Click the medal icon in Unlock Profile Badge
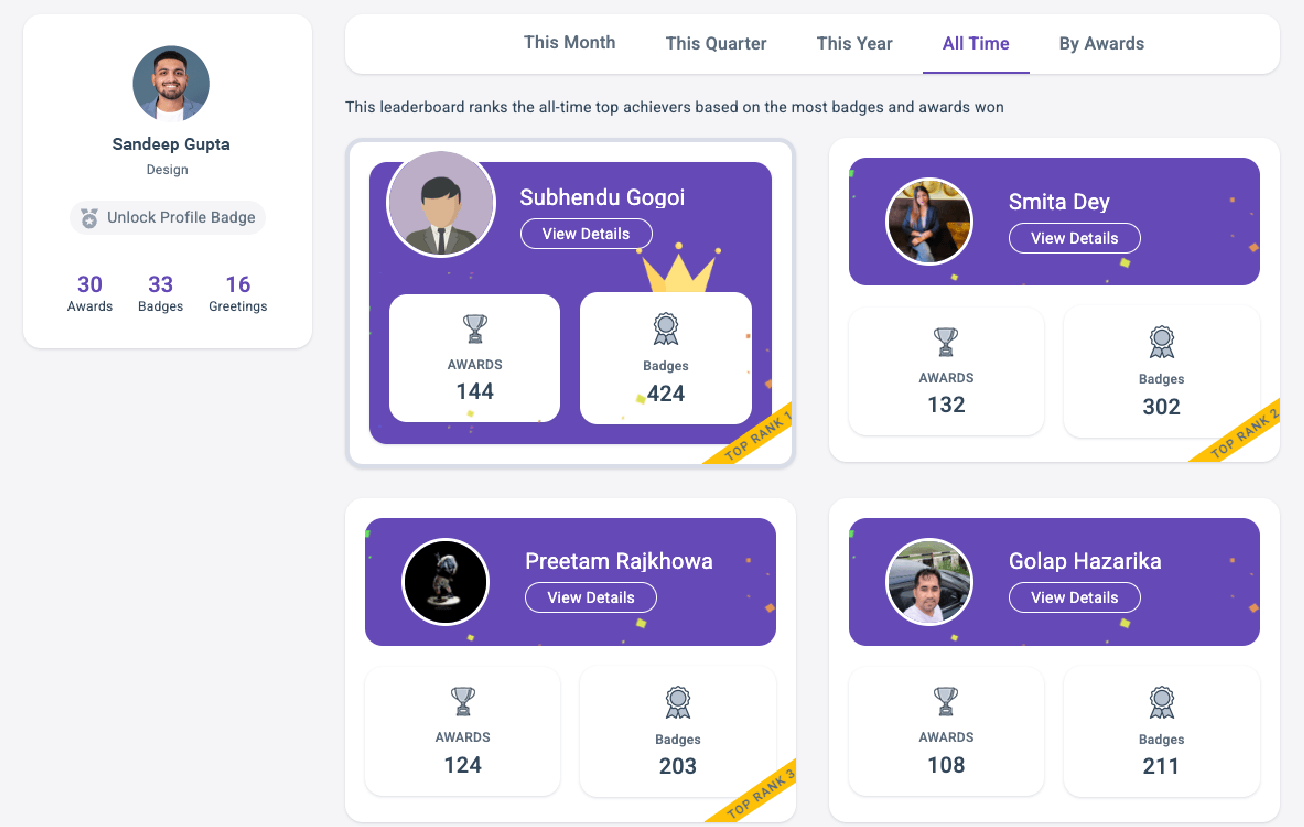Image resolution: width=1304 pixels, height=827 pixels. pyautogui.click(x=89, y=218)
